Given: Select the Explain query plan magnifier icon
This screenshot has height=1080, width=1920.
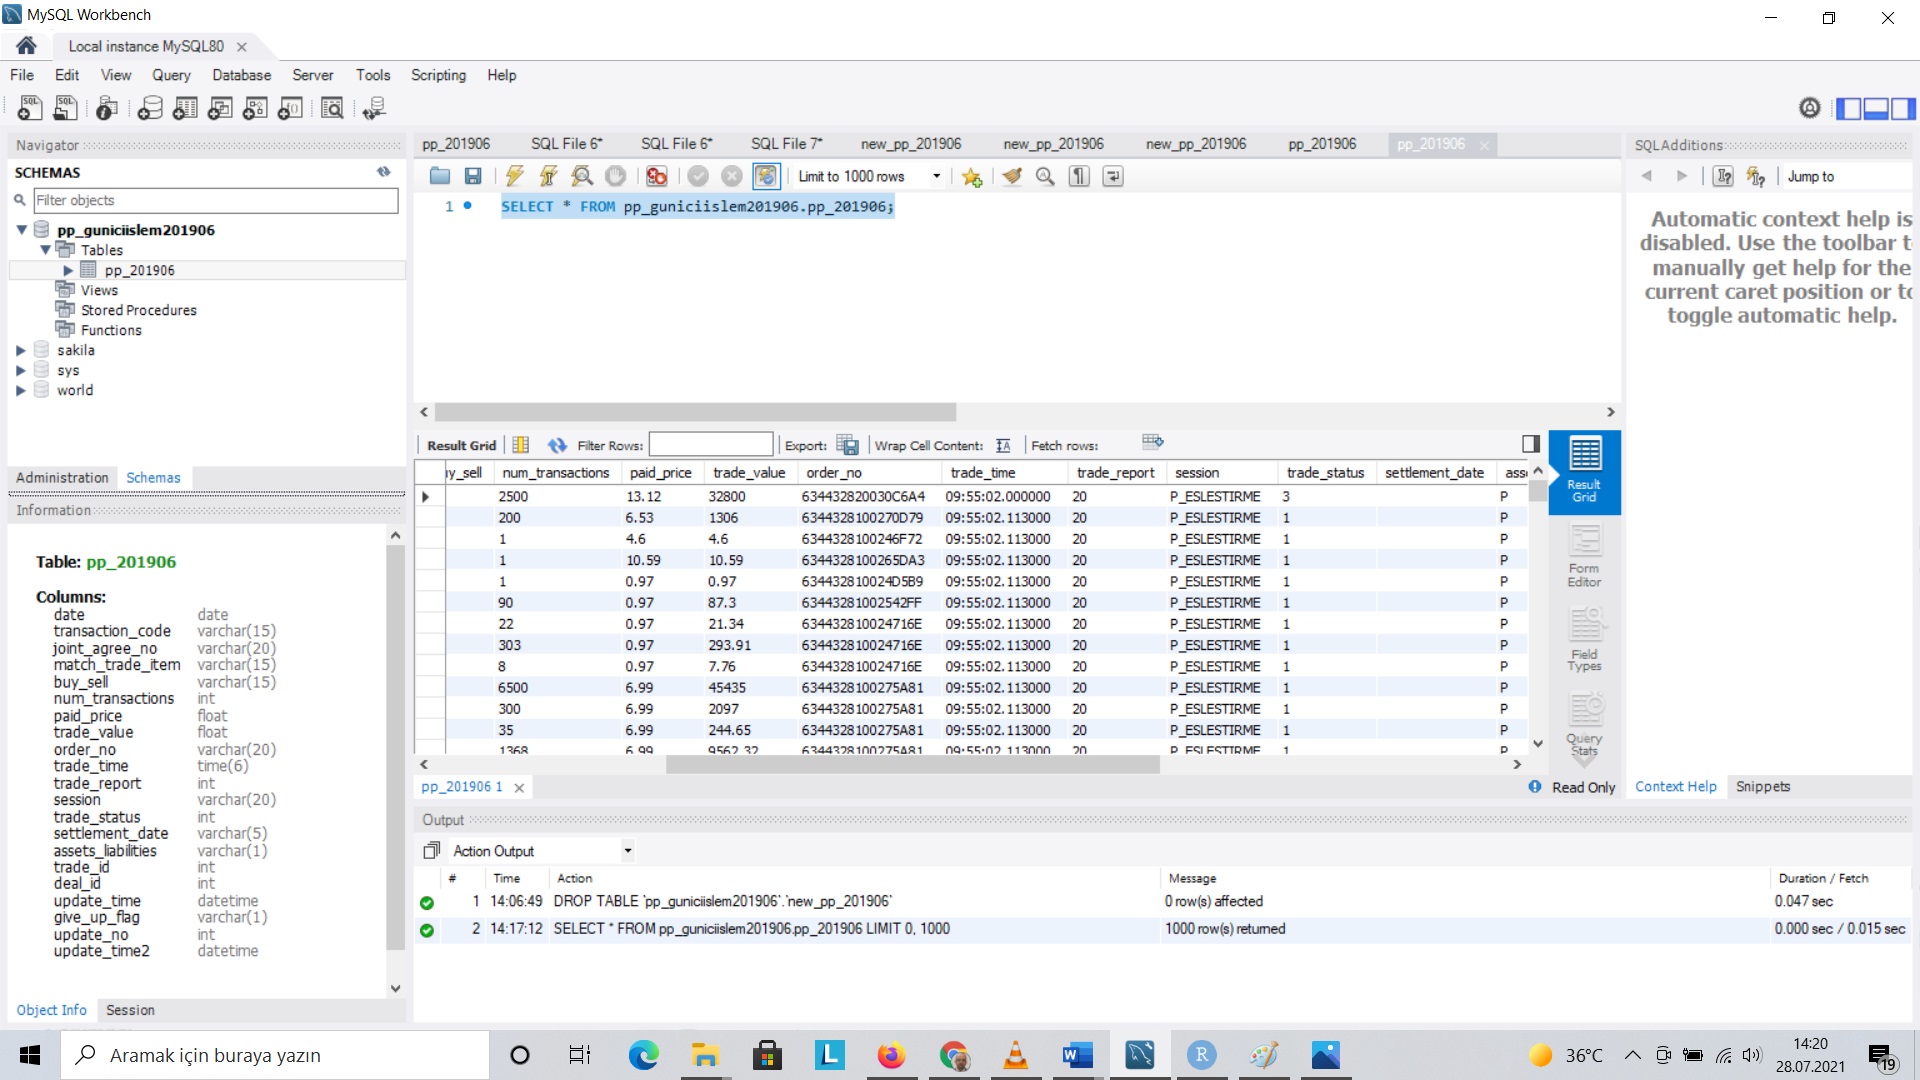Looking at the screenshot, I should click(x=582, y=176).
